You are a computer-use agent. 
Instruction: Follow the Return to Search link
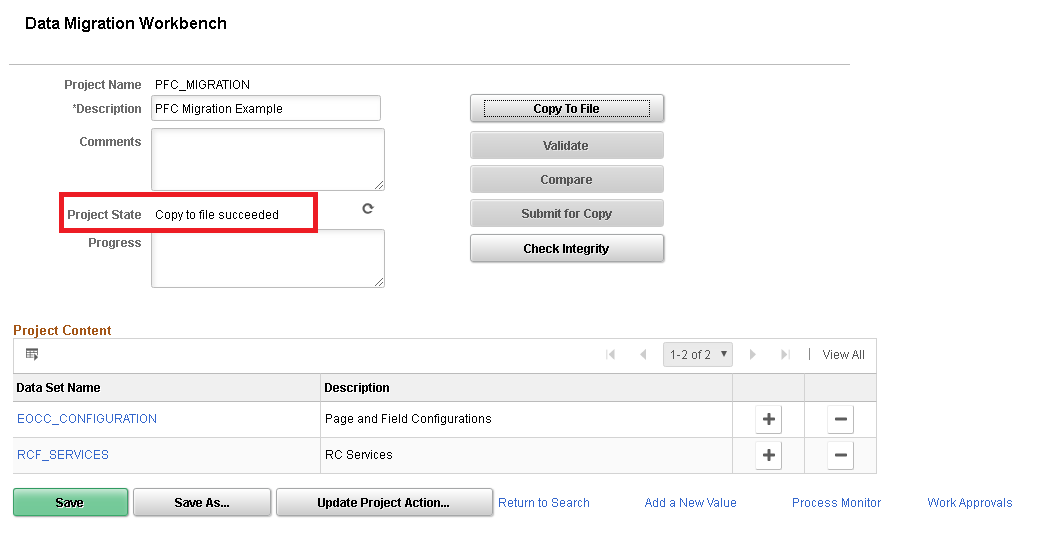click(543, 503)
